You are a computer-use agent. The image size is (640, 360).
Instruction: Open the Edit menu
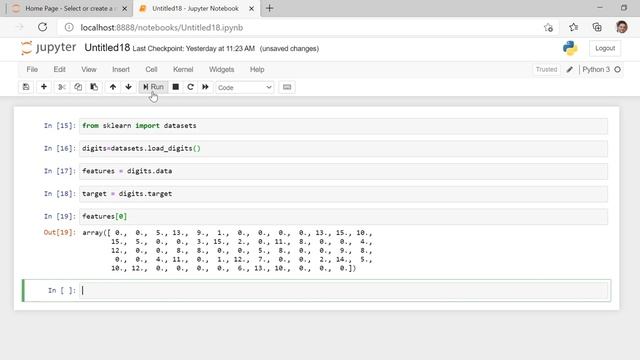60,69
